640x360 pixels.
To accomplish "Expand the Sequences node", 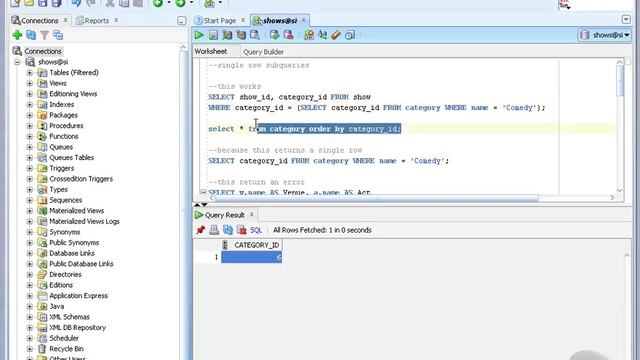I will (x=29, y=200).
